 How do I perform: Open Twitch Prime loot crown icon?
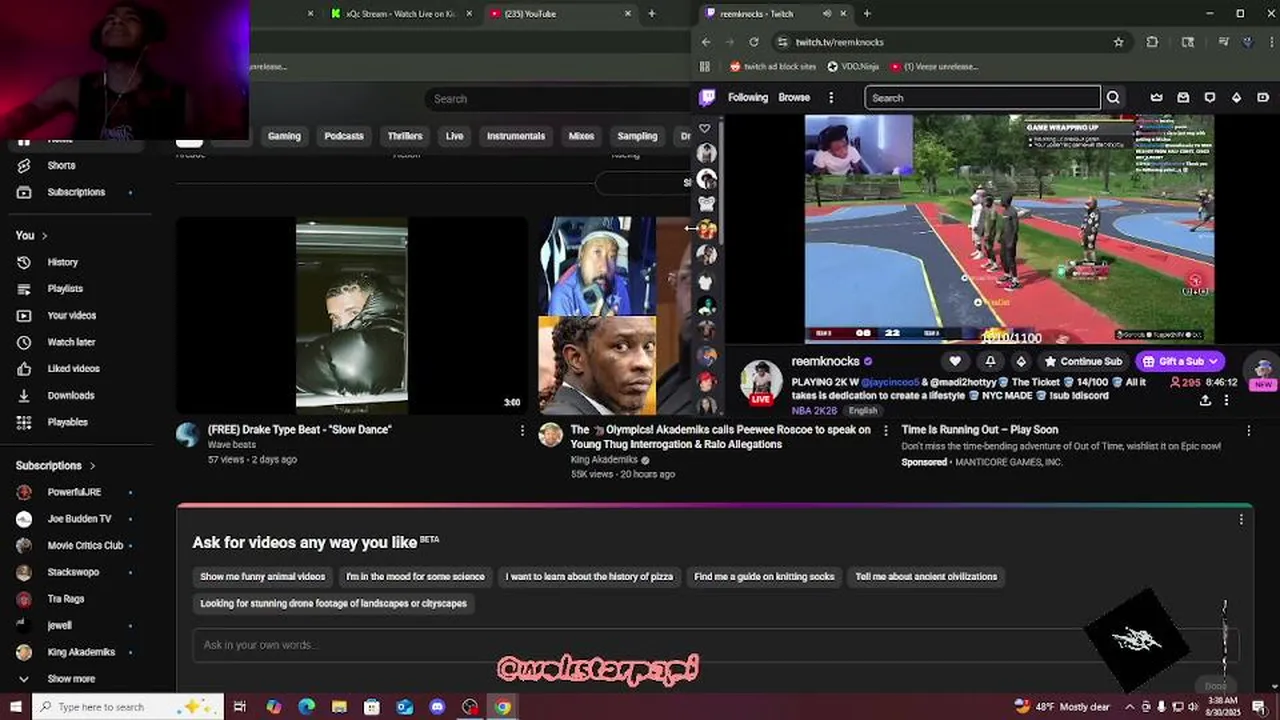tap(1157, 98)
